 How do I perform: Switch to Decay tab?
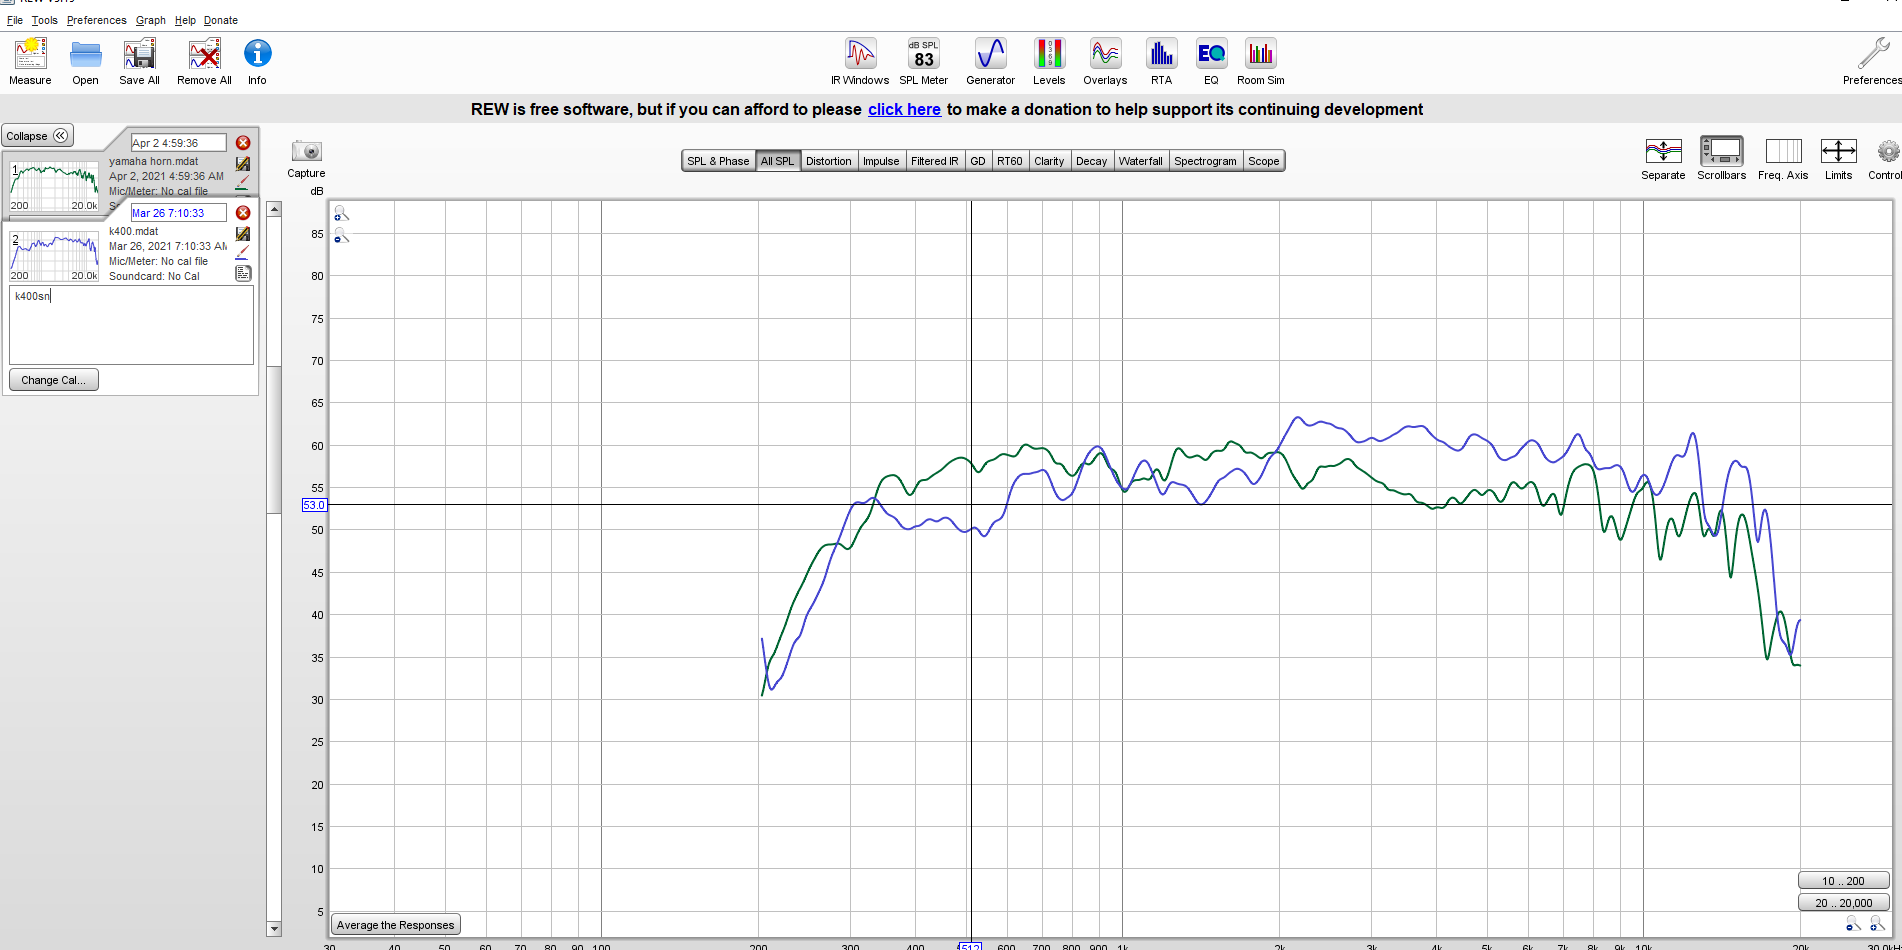pos(1092,161)
